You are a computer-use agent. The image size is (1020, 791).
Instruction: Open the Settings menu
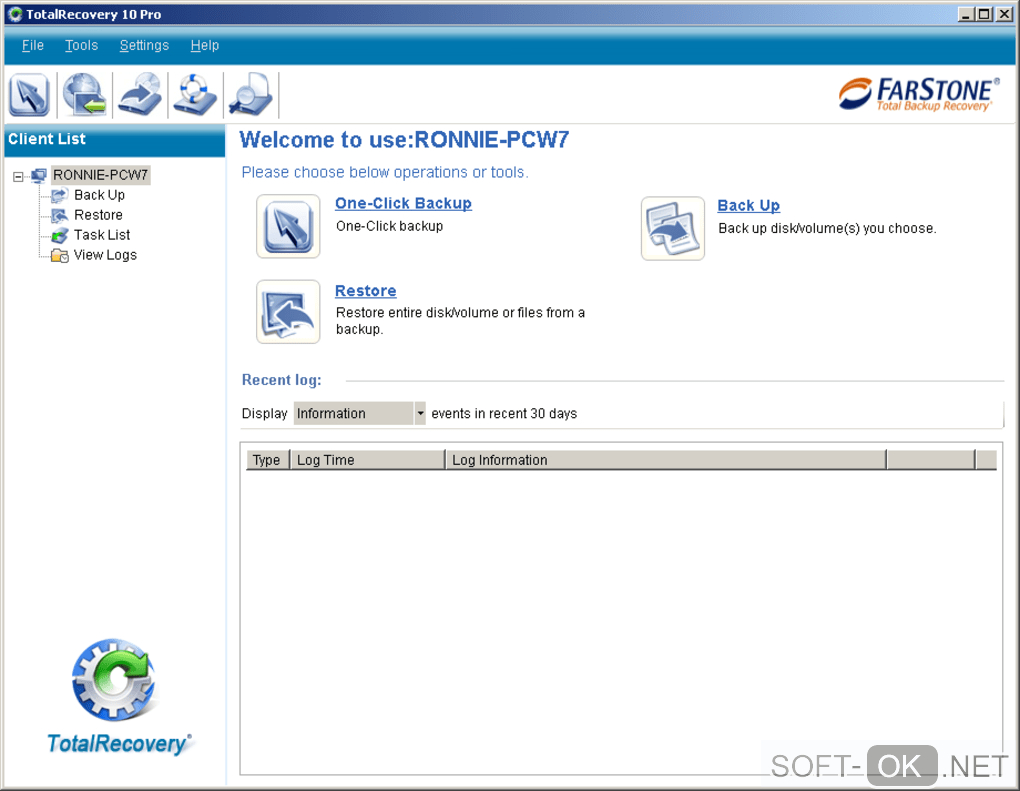pos(144,46)
